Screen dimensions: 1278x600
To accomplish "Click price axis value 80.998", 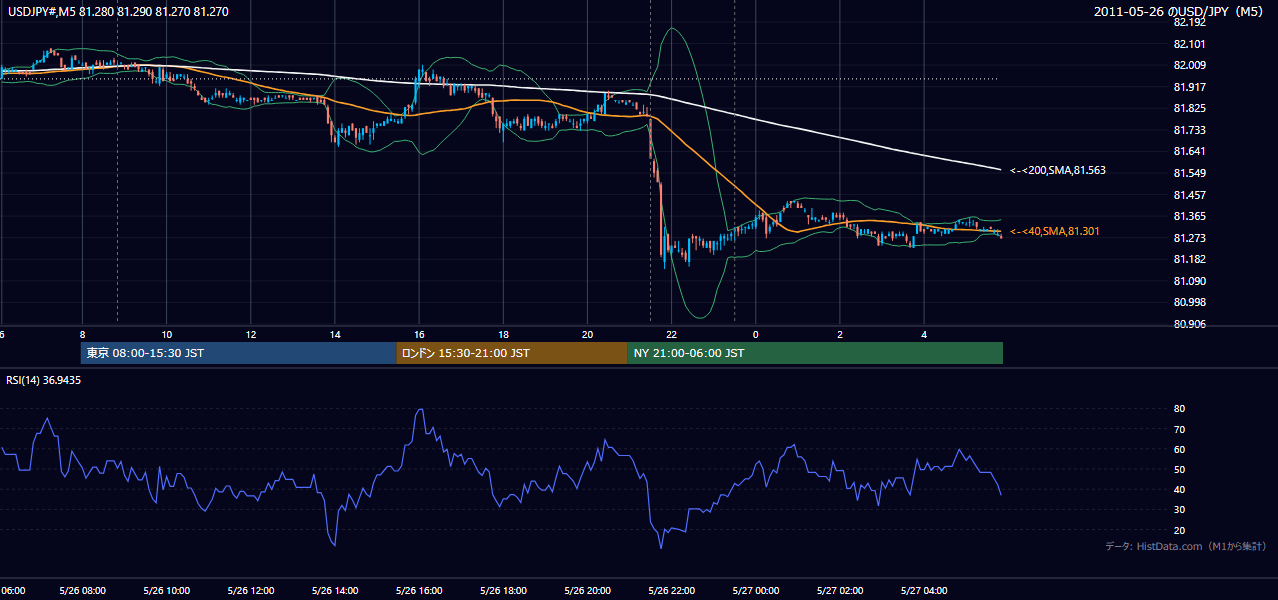I will [1189, 302].
